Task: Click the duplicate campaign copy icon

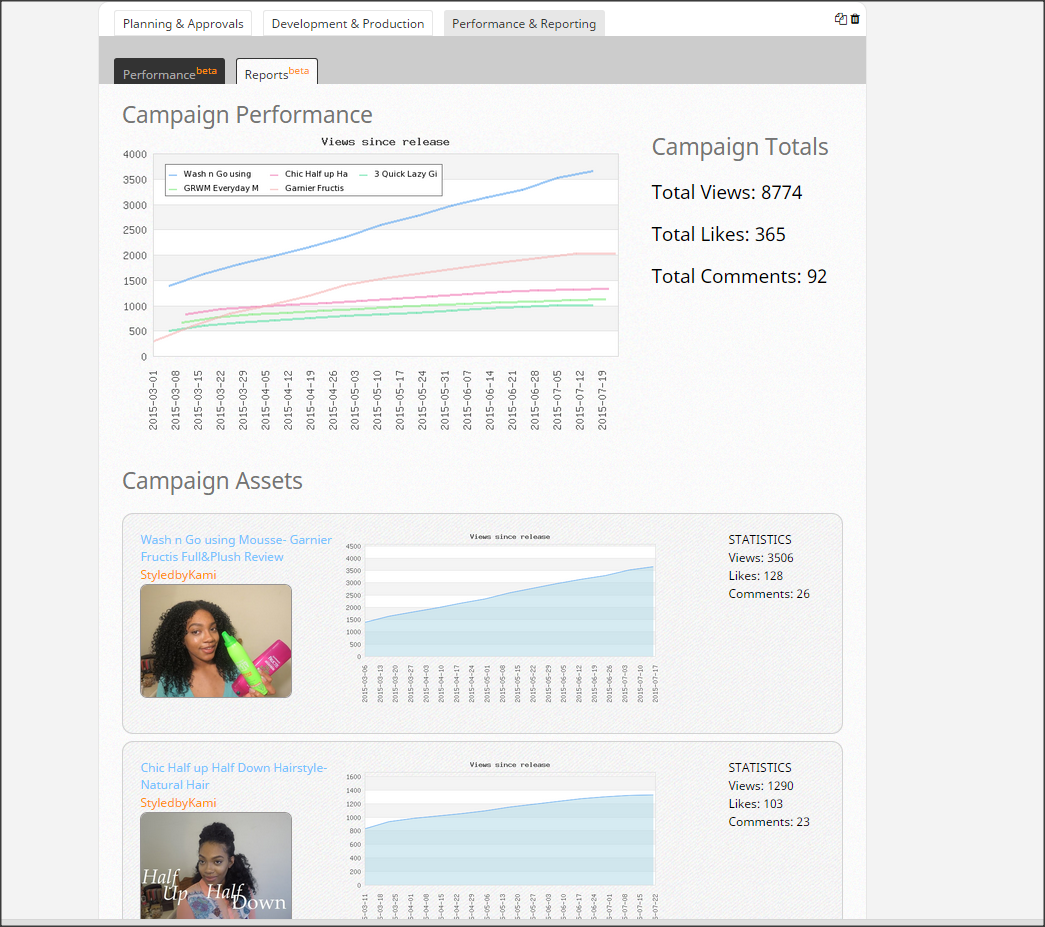Action: 840,19
